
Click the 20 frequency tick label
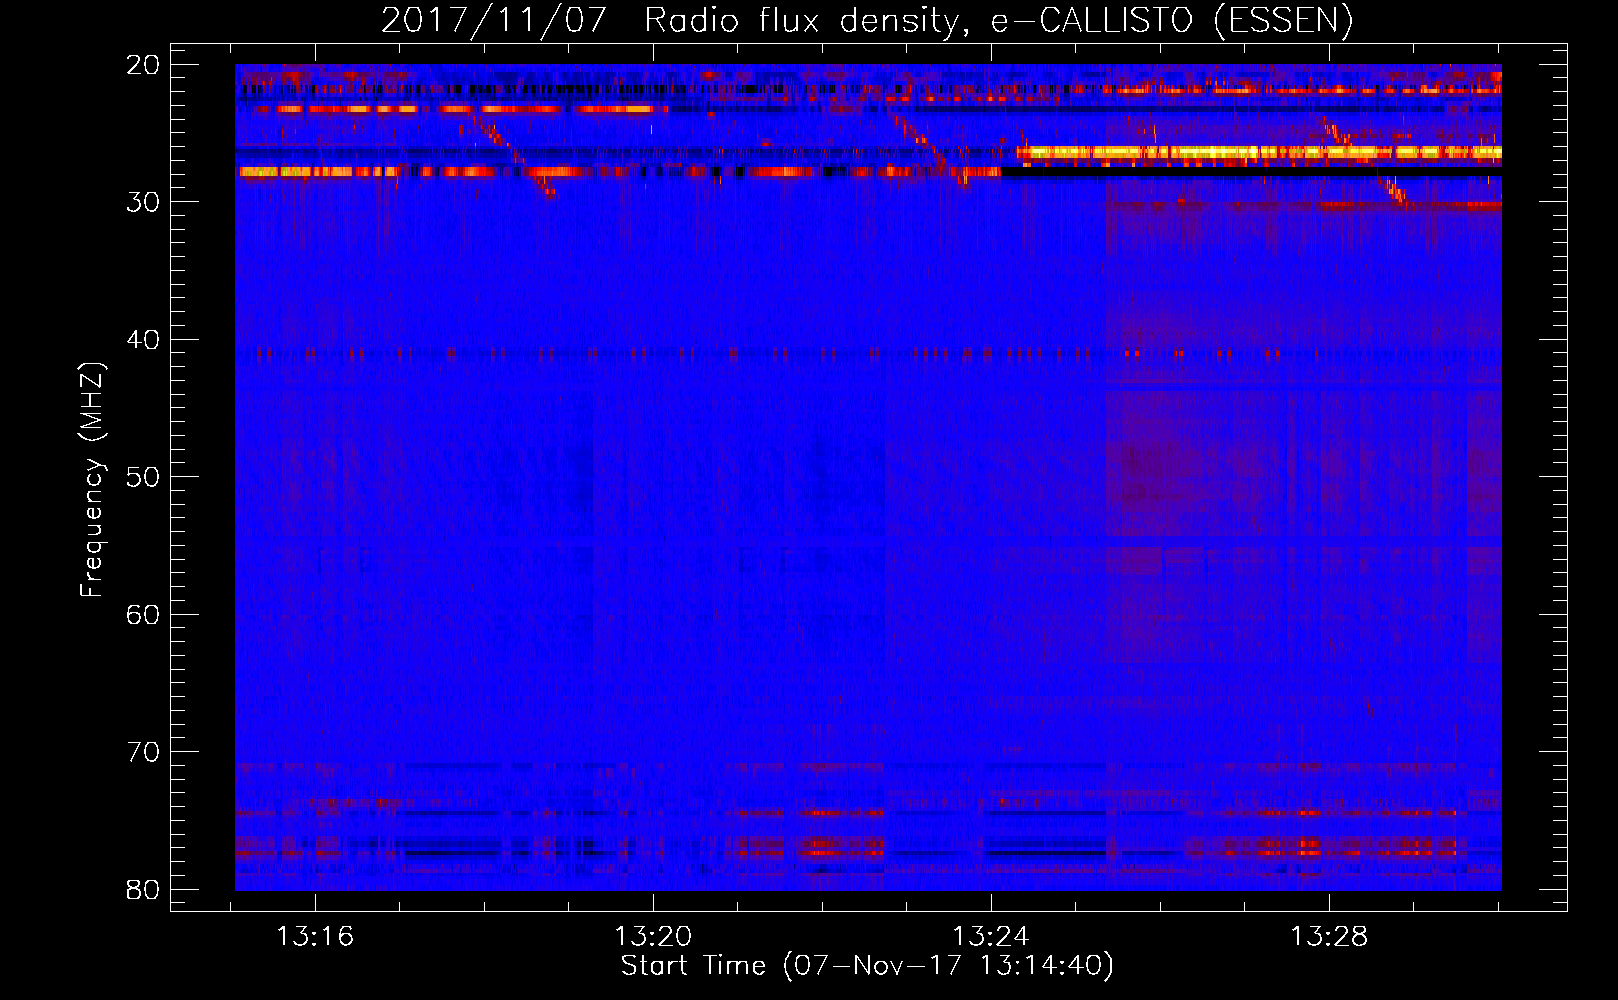143,65
